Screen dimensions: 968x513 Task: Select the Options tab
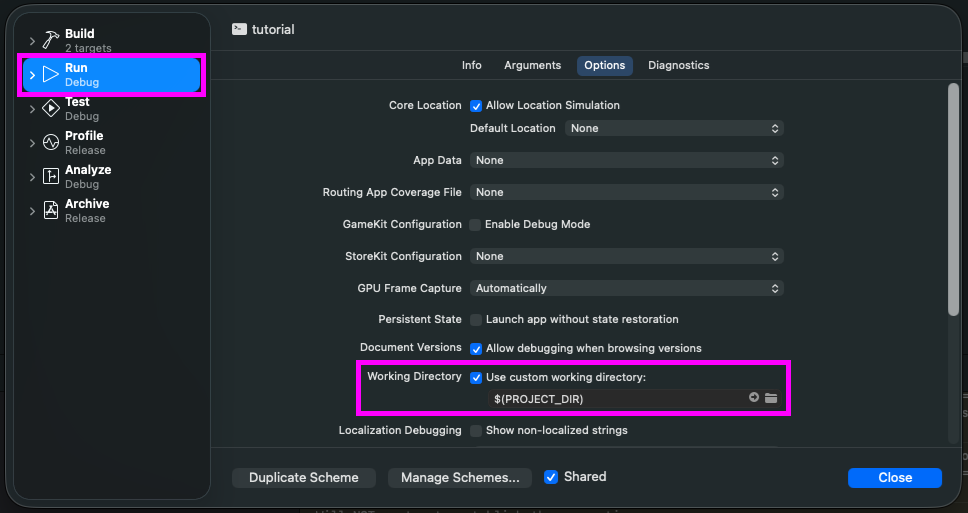pyautogui.click(x=604, y=65)
